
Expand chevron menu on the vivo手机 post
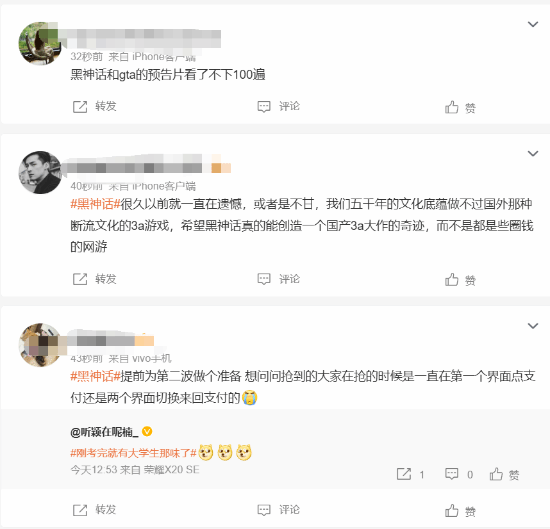pyautogui.click(x=533, y=326)
